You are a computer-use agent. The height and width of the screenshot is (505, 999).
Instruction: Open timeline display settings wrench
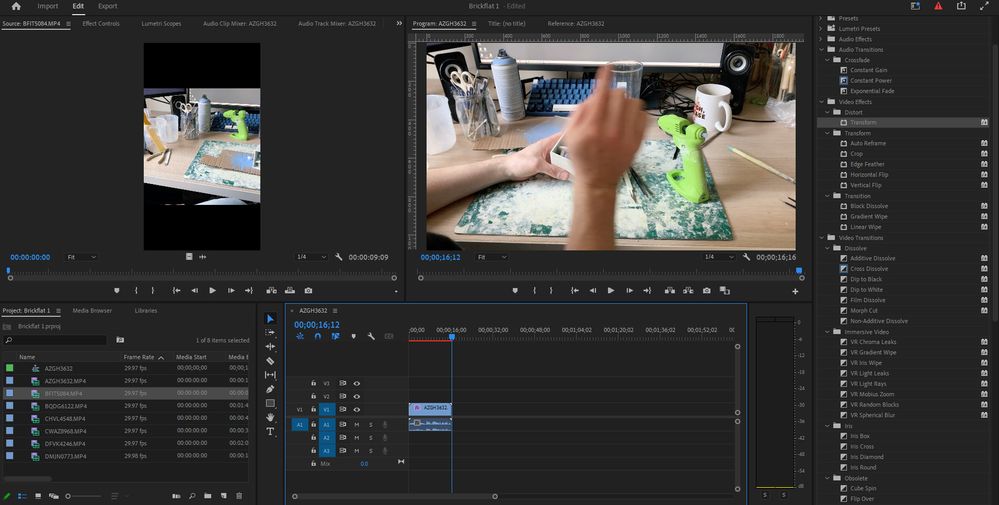[371, 337]
